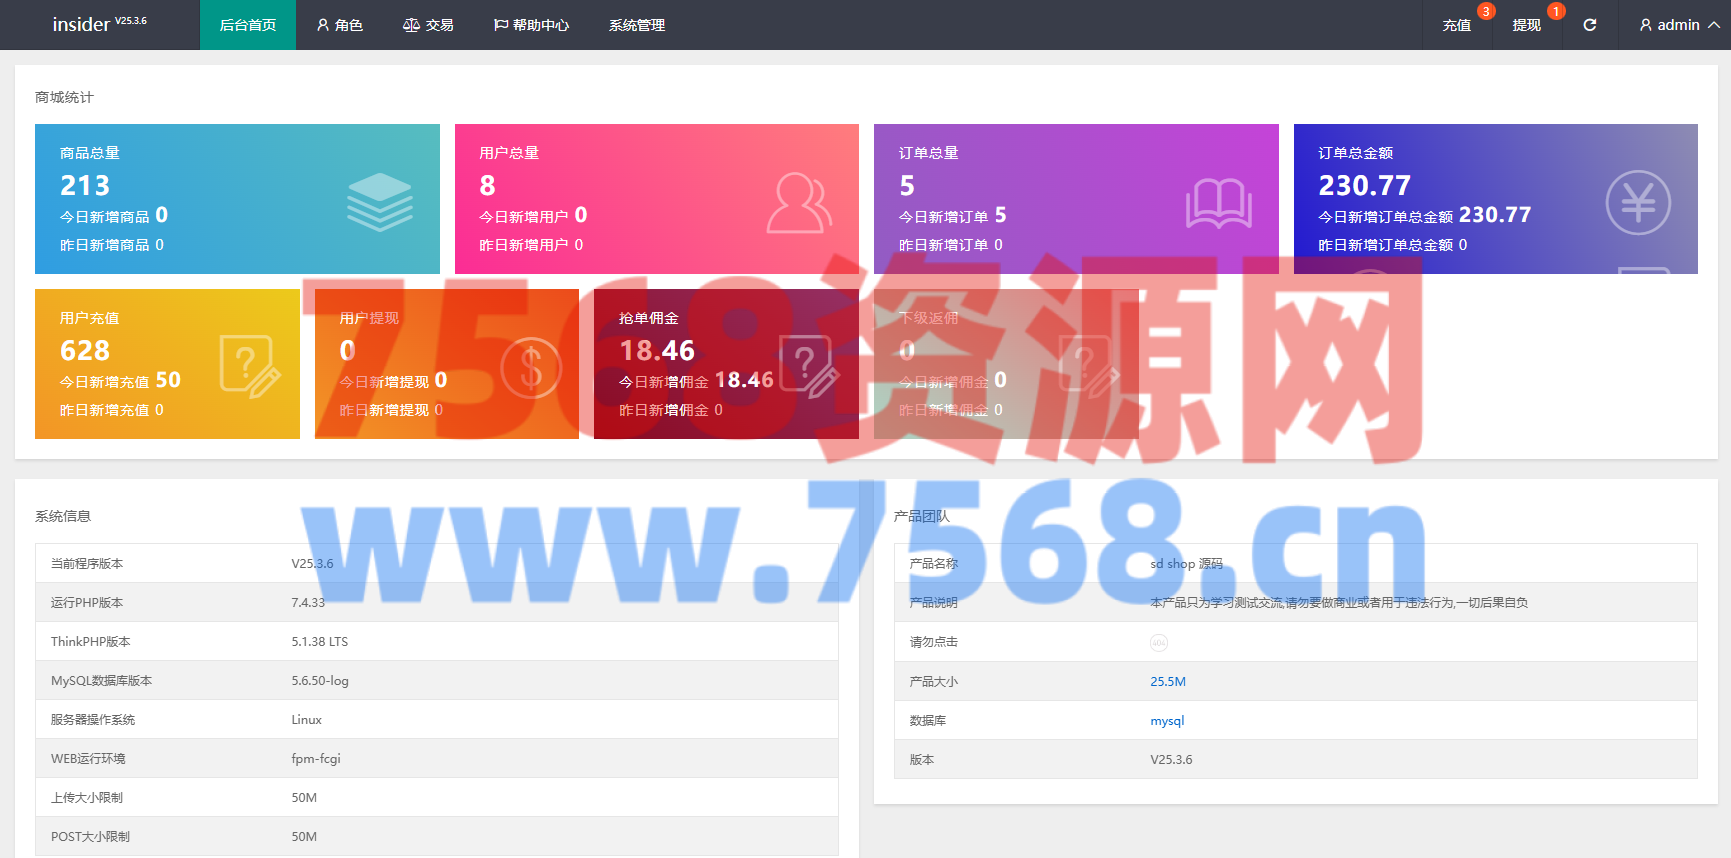Click the open book icon in 订单总量 card
The width and height of the screenshot is (1731, 858).
(x=1218, y=203)
